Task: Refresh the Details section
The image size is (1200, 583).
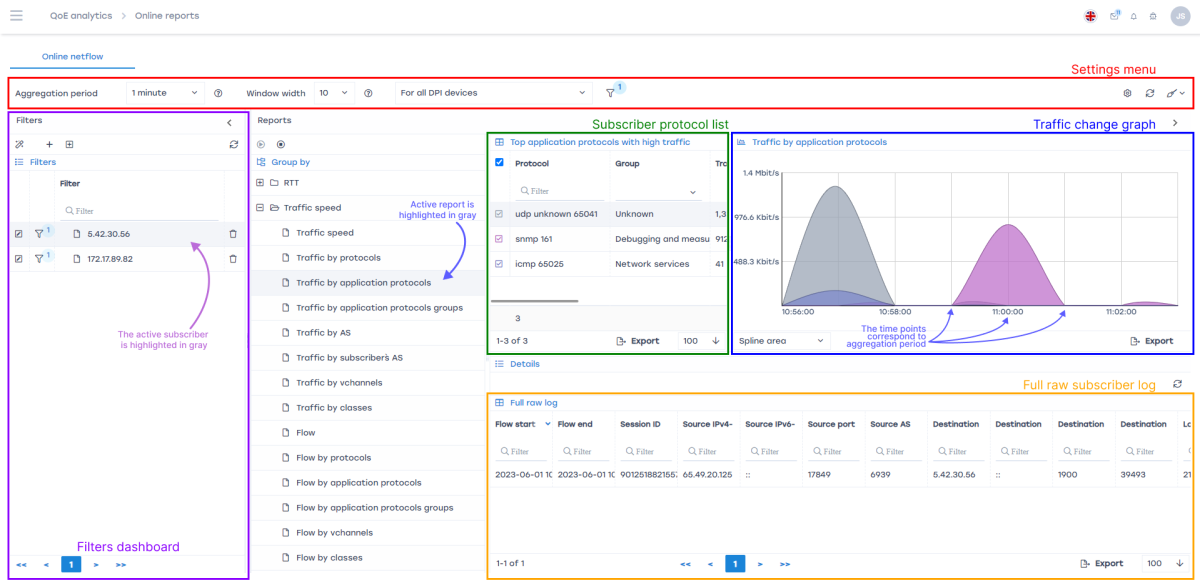Action: [x=1177, y=384]
